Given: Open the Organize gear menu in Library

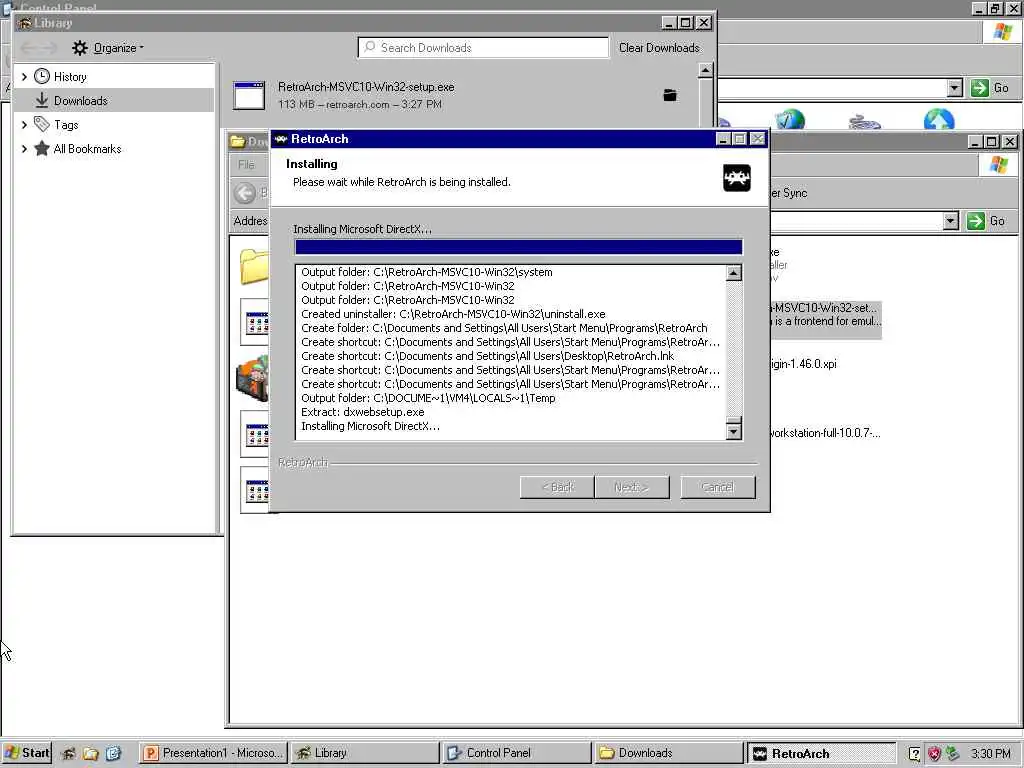Looking at the screenshot, I should (x=108, y=48).
